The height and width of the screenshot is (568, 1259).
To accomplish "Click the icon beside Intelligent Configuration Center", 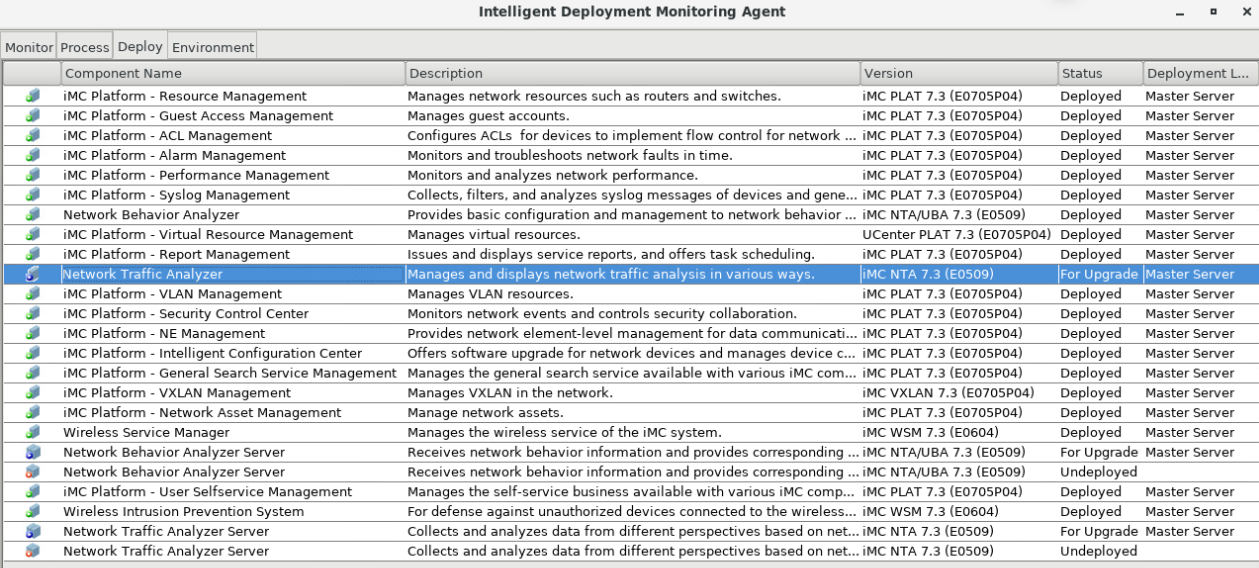I will [33, 353].
